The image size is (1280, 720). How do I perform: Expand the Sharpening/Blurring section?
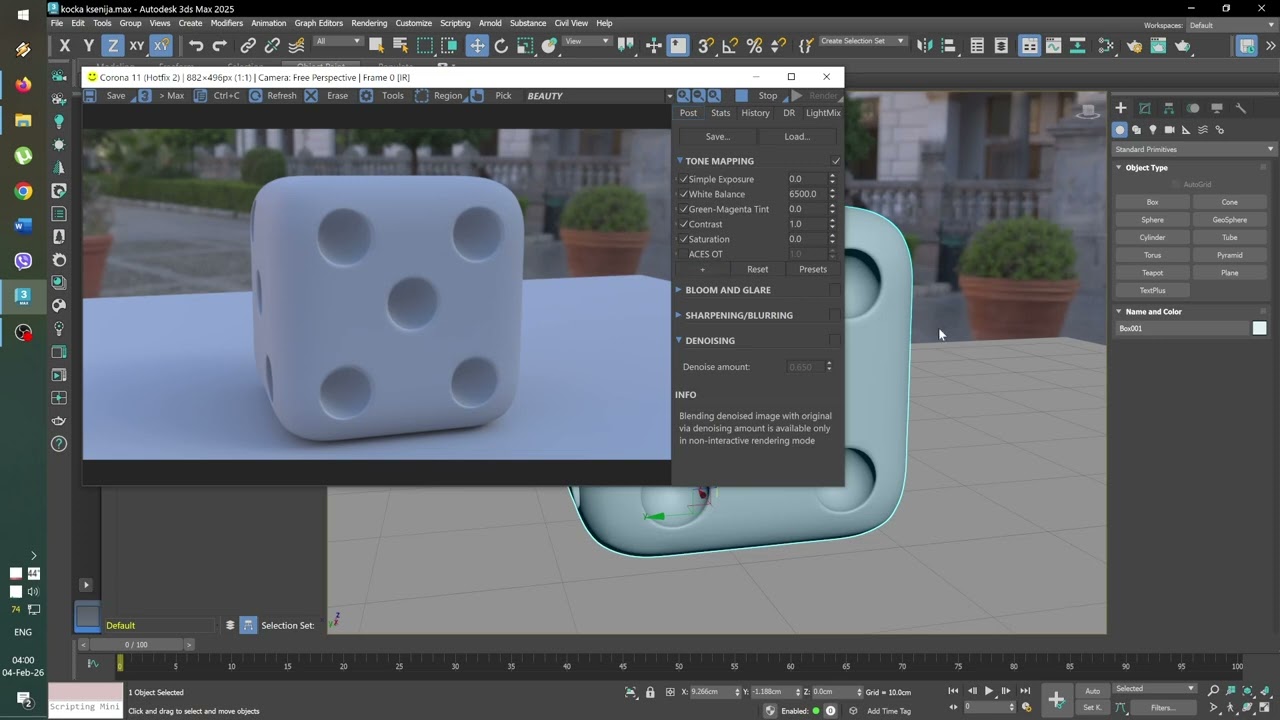680,315
